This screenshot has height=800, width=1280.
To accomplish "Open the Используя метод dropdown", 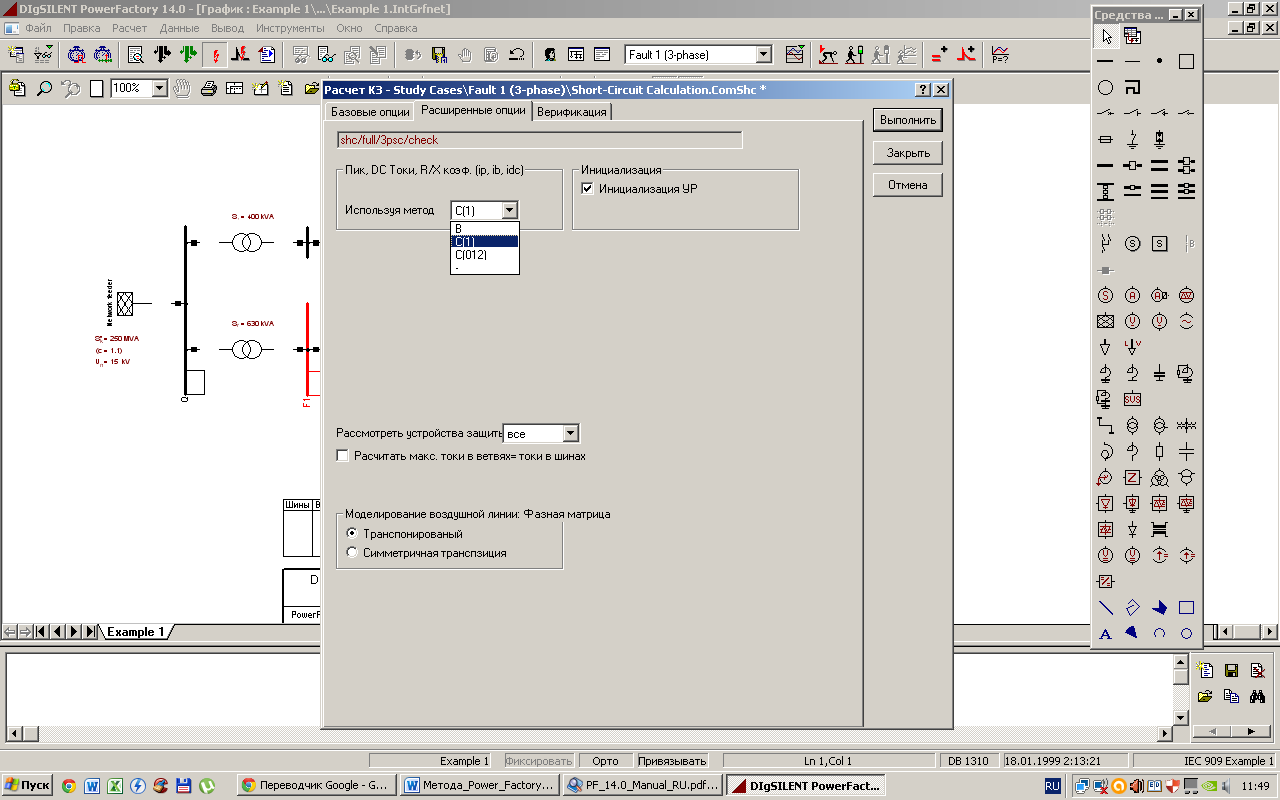I will coord(510,210).
